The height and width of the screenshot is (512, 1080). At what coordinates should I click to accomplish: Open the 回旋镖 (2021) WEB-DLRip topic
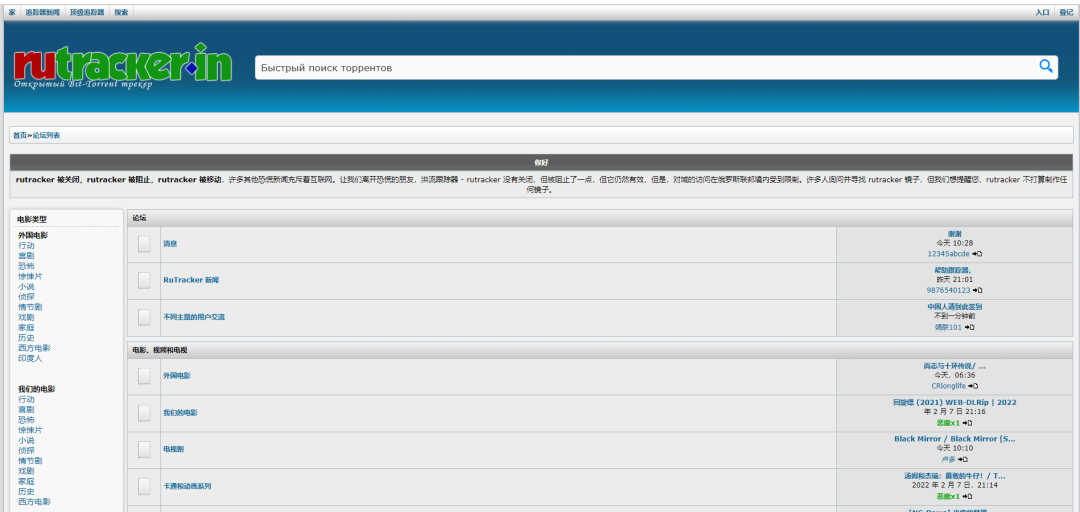[955, 402]
